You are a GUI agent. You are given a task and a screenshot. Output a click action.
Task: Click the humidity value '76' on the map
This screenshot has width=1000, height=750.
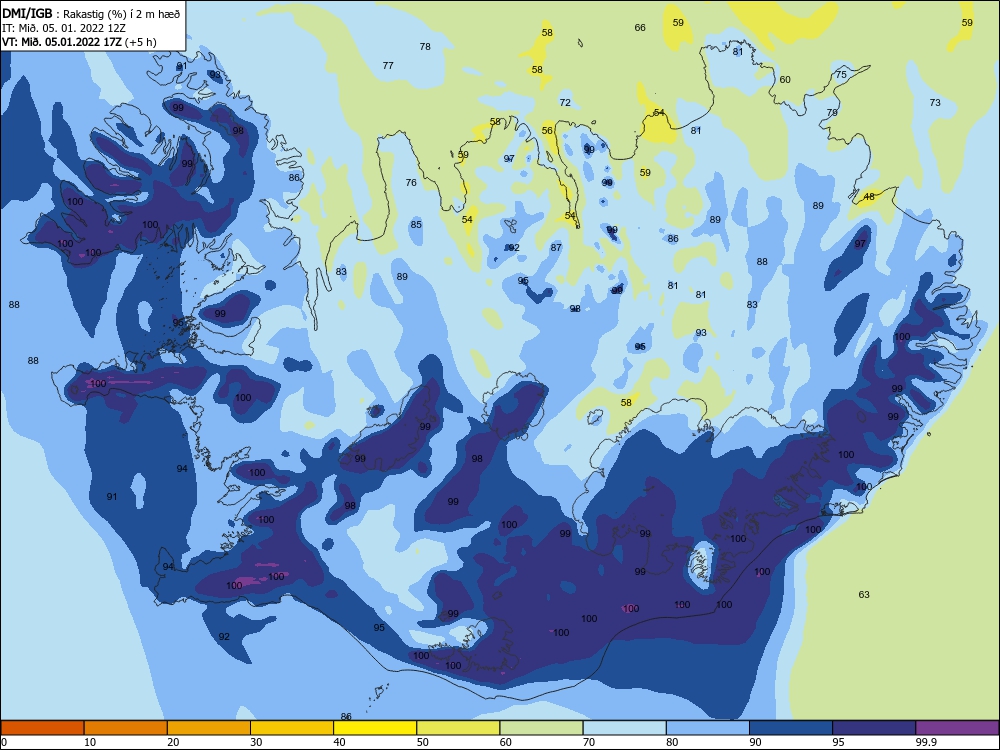[x=411, y=182]
